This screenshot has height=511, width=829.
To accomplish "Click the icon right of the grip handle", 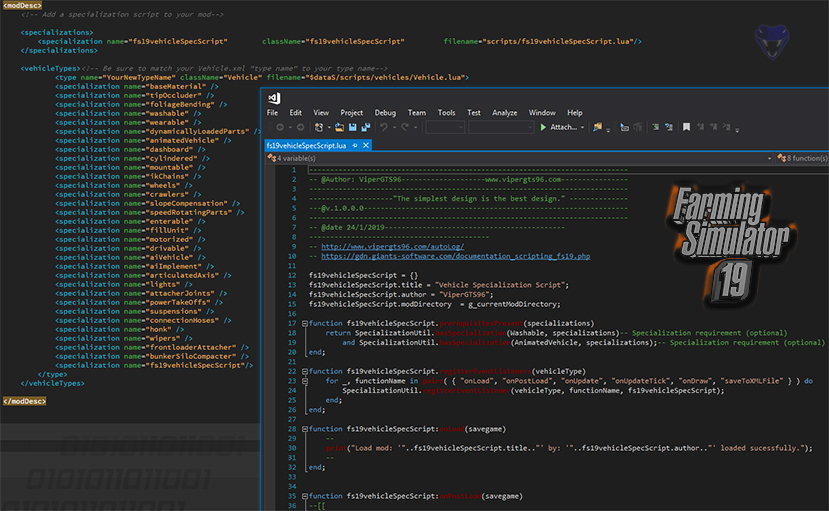I will pos(624,127).
